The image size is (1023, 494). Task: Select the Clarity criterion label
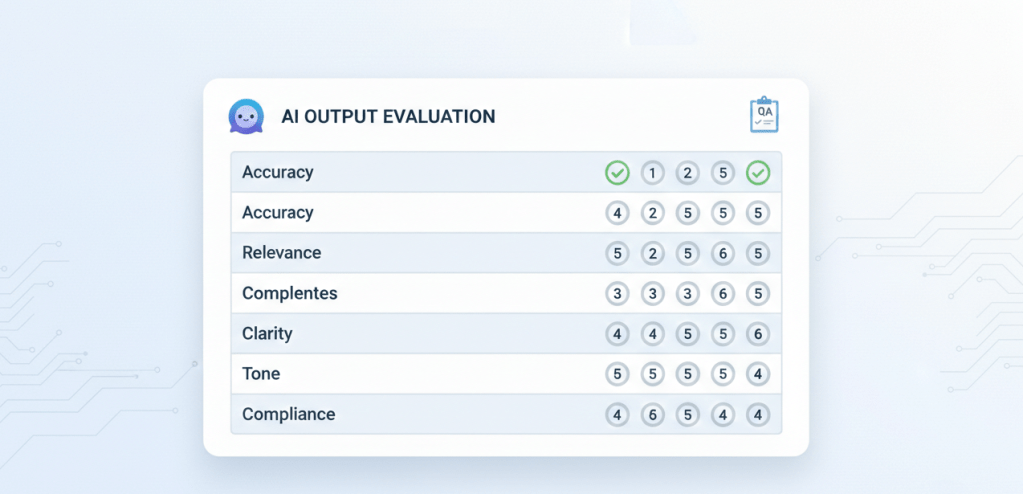(x=267, y=334)
